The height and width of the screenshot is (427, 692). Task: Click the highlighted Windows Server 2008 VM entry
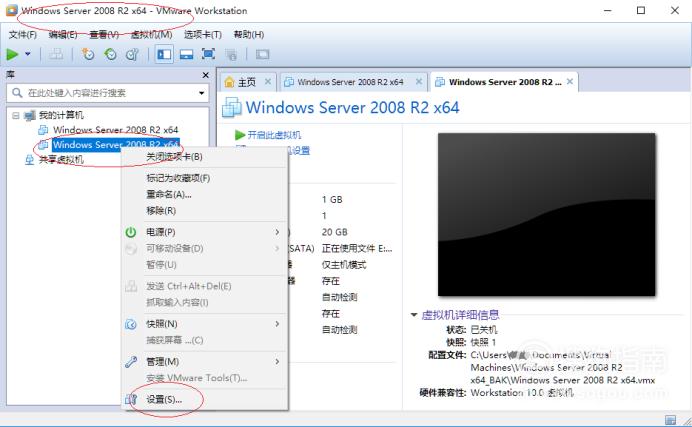pyautogui.click(x=116, y=144)
